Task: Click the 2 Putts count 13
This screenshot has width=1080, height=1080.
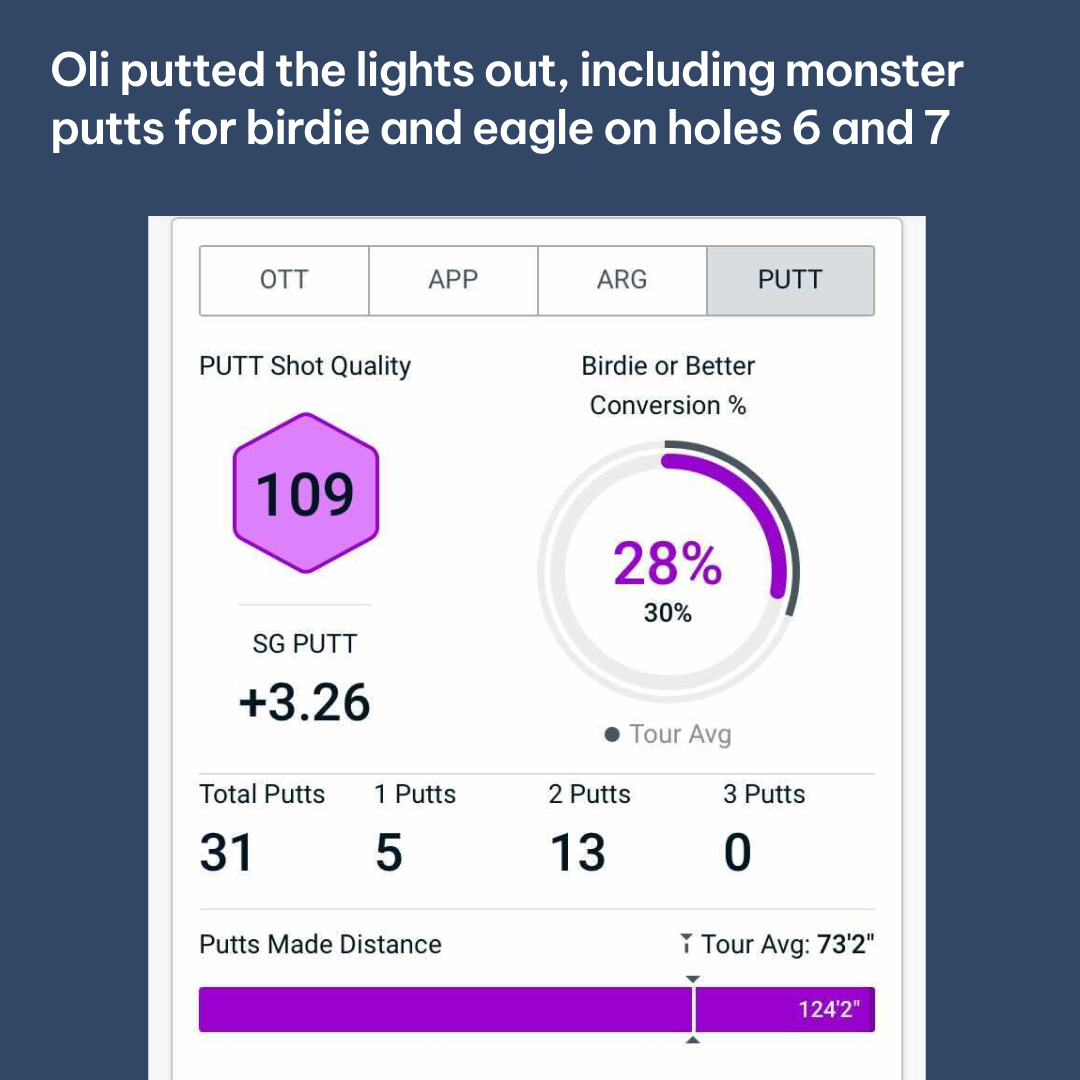Action: coord(577,853)
